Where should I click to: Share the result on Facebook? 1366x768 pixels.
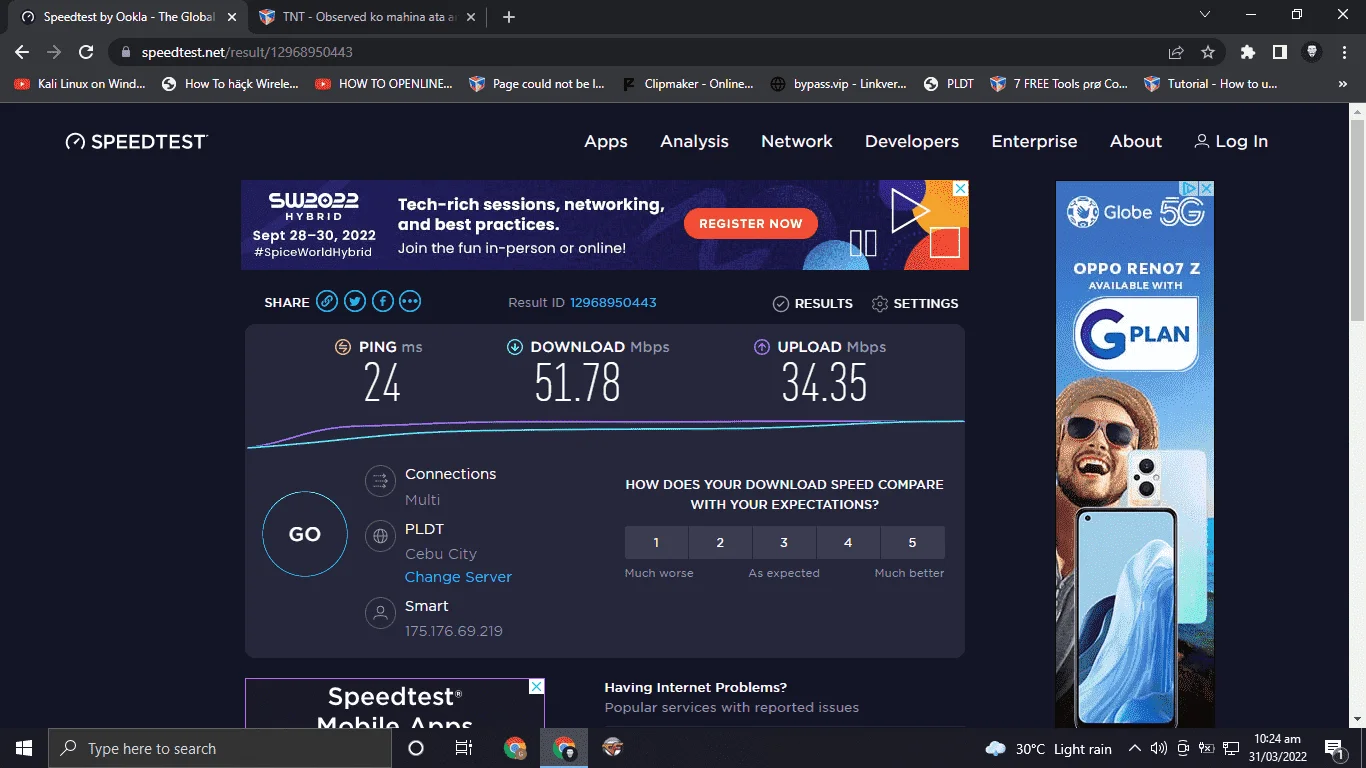click(x=383, y=302)
